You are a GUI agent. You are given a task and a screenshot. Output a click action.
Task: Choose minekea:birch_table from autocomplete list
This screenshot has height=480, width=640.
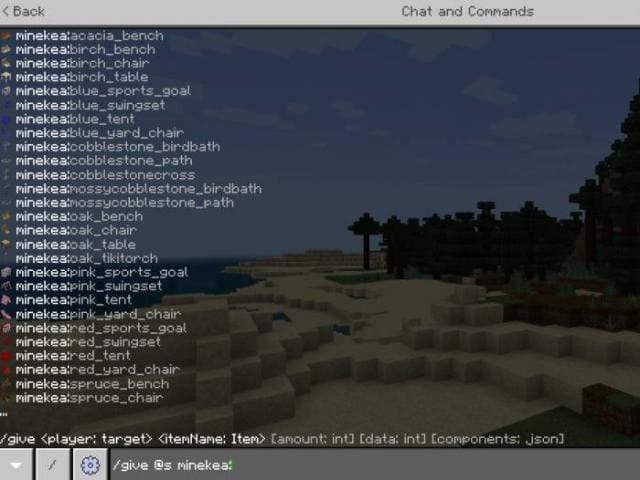point(81,77)
